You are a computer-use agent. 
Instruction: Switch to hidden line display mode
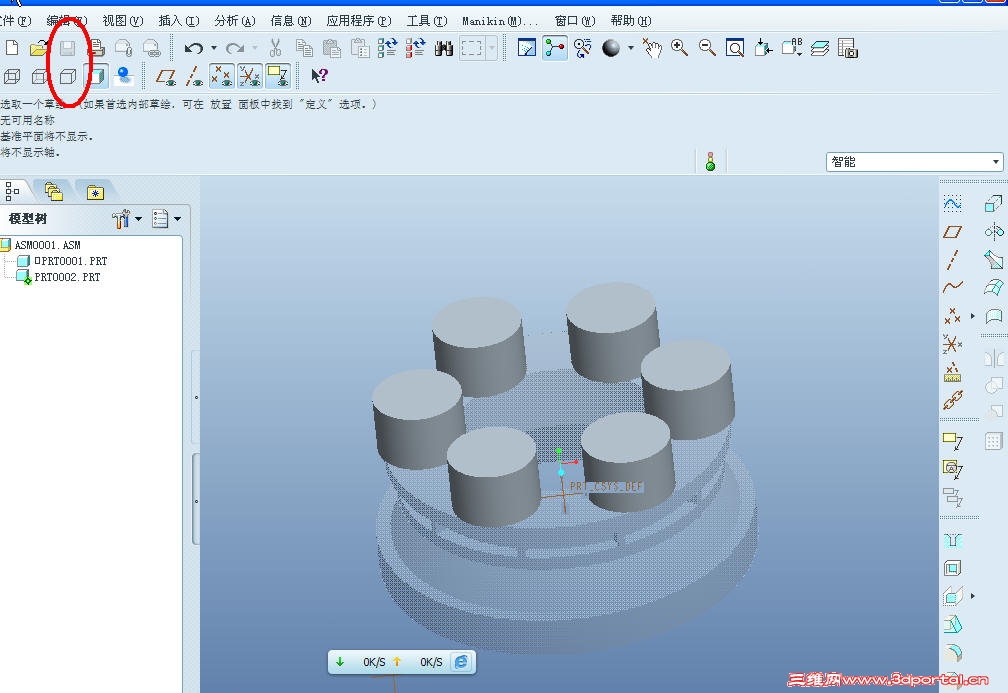(x=40, y=76)
